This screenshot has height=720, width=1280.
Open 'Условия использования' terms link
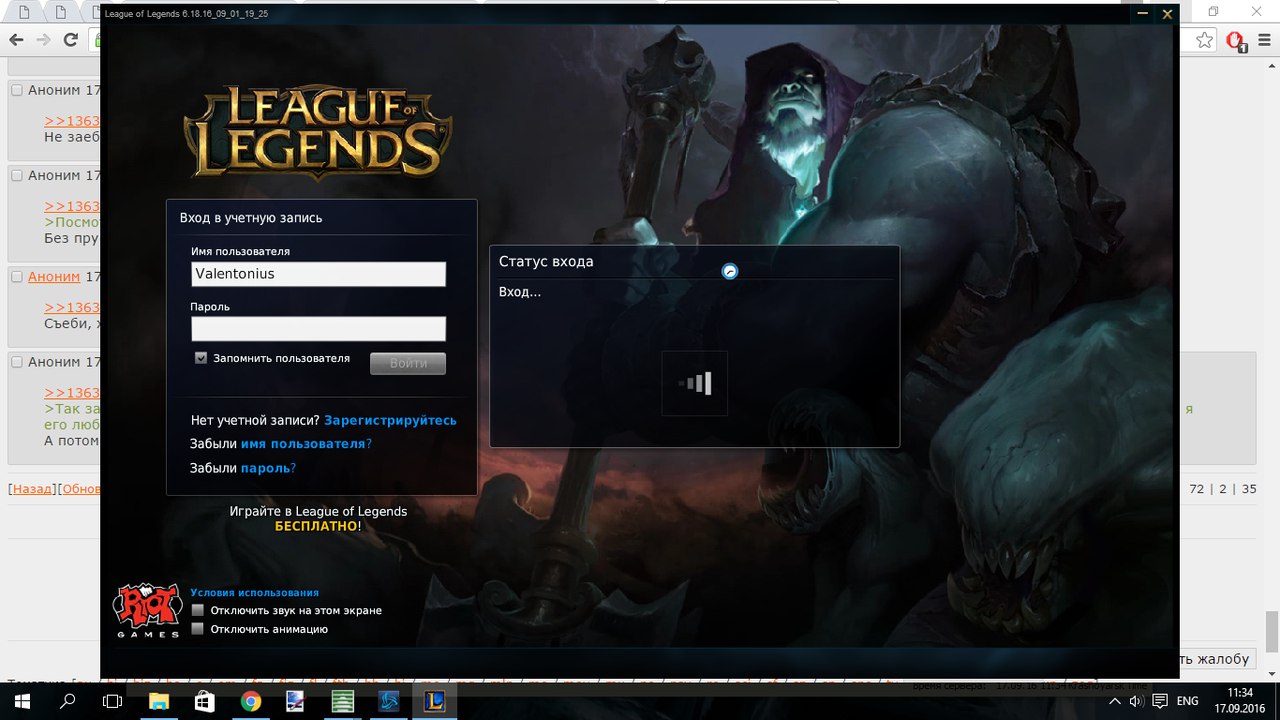pyautogui.click(x=254, y=593)
